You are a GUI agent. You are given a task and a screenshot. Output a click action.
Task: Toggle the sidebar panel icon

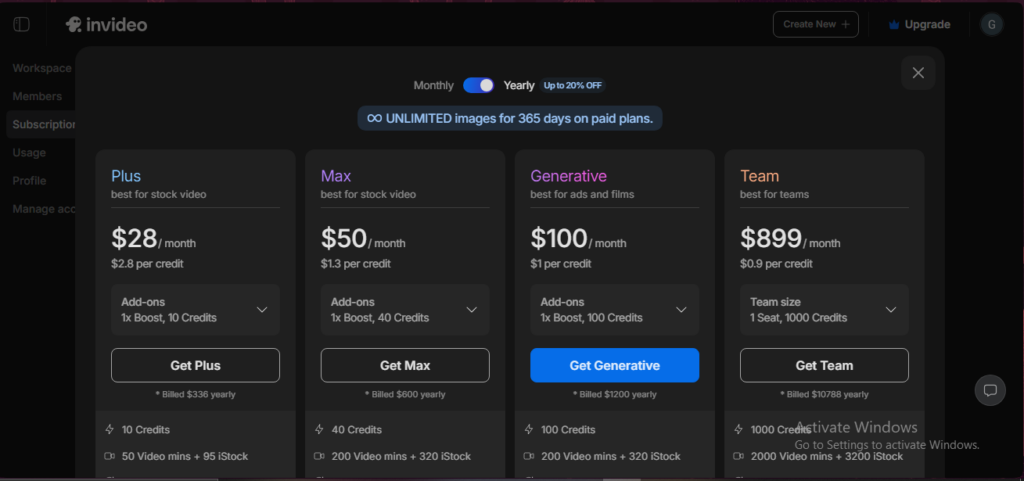(22, 24)
